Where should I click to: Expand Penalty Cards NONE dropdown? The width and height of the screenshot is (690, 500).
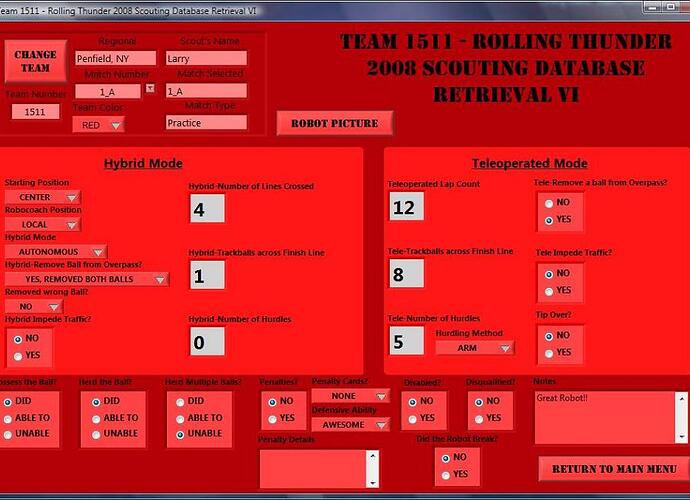tap(350, 396)
